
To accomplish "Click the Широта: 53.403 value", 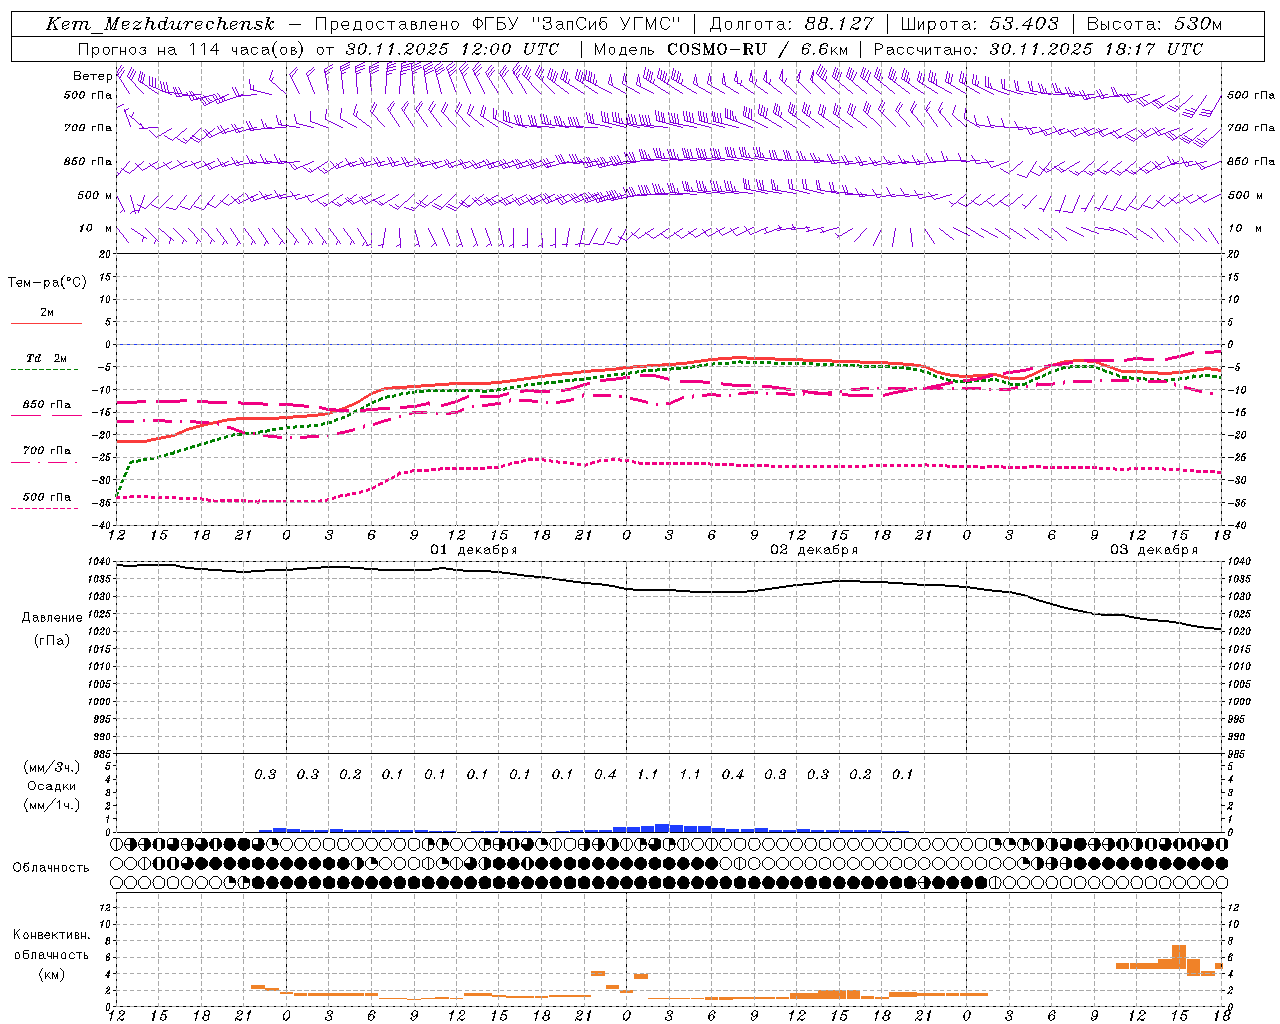I will [x=979, y=24].
